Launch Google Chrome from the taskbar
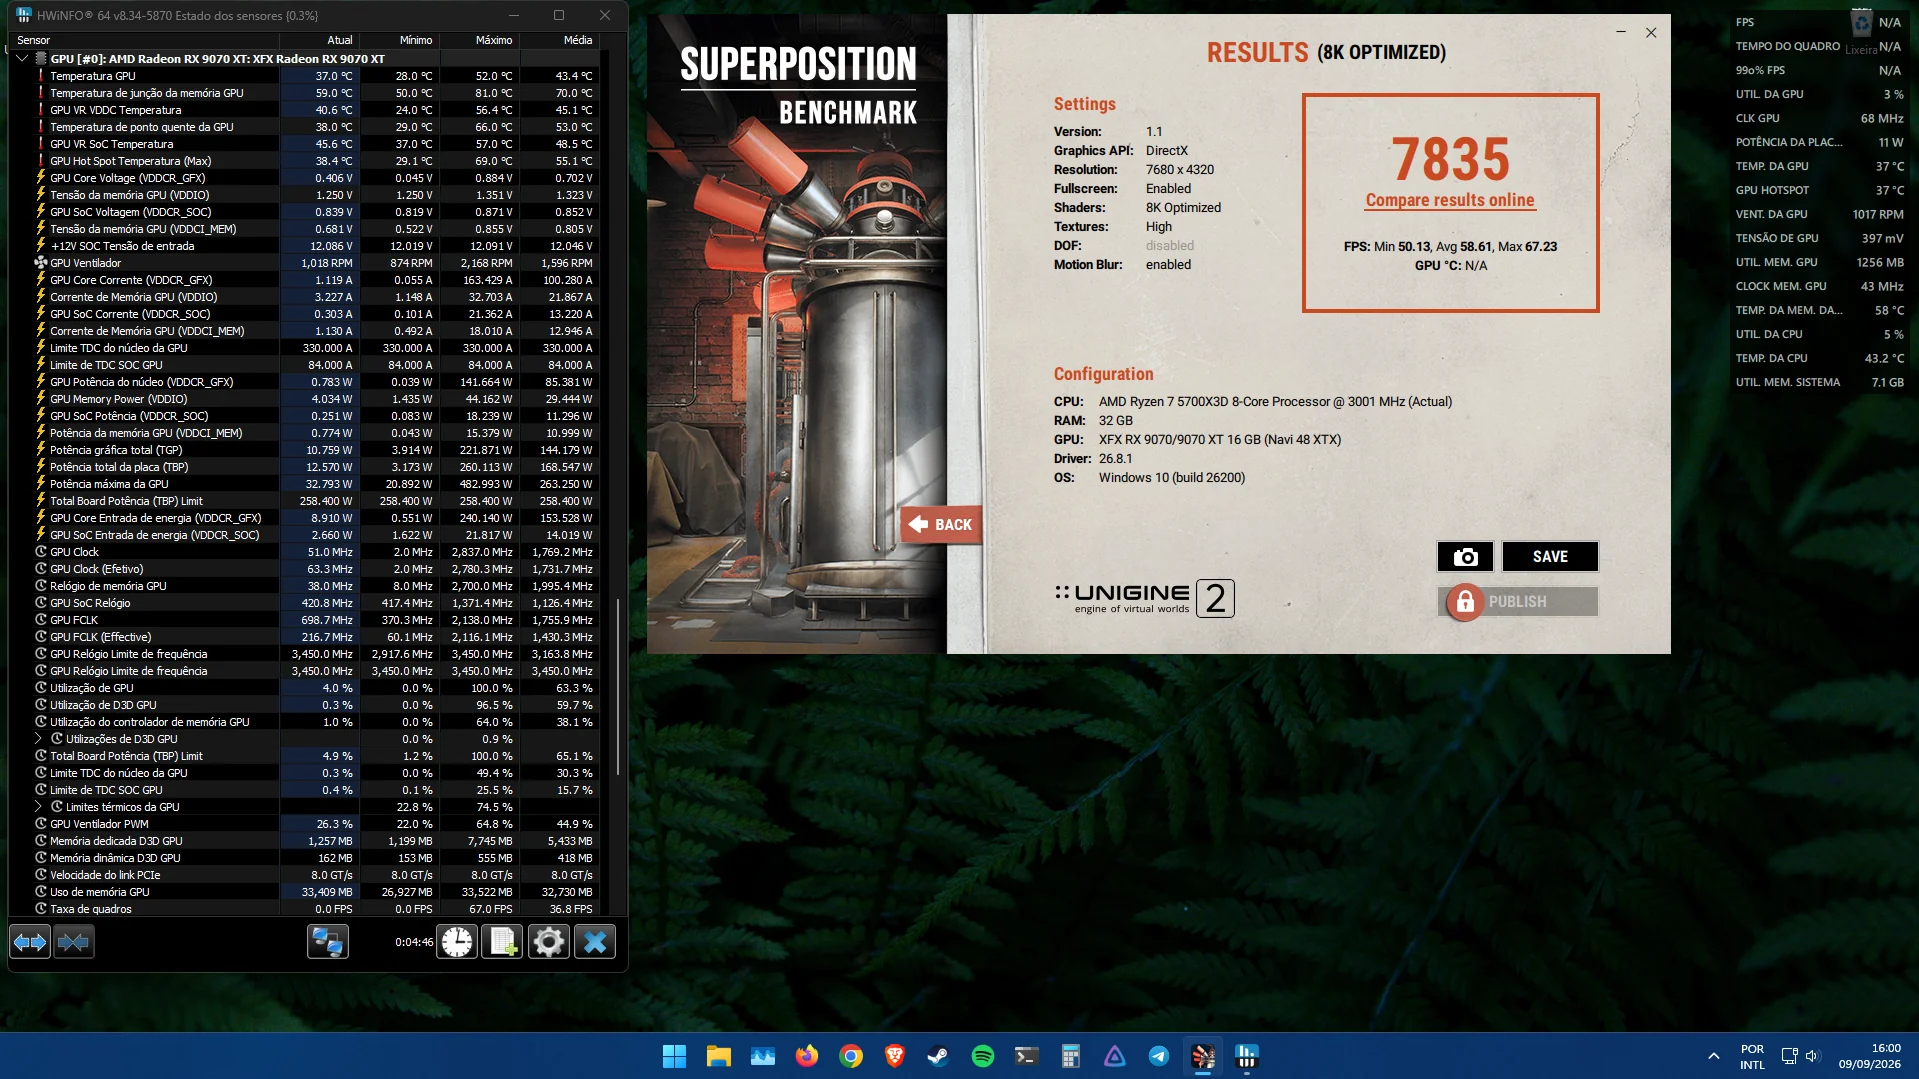Image resolution: width=1919 pixels, height=1079 pixels. [851, 1056]
